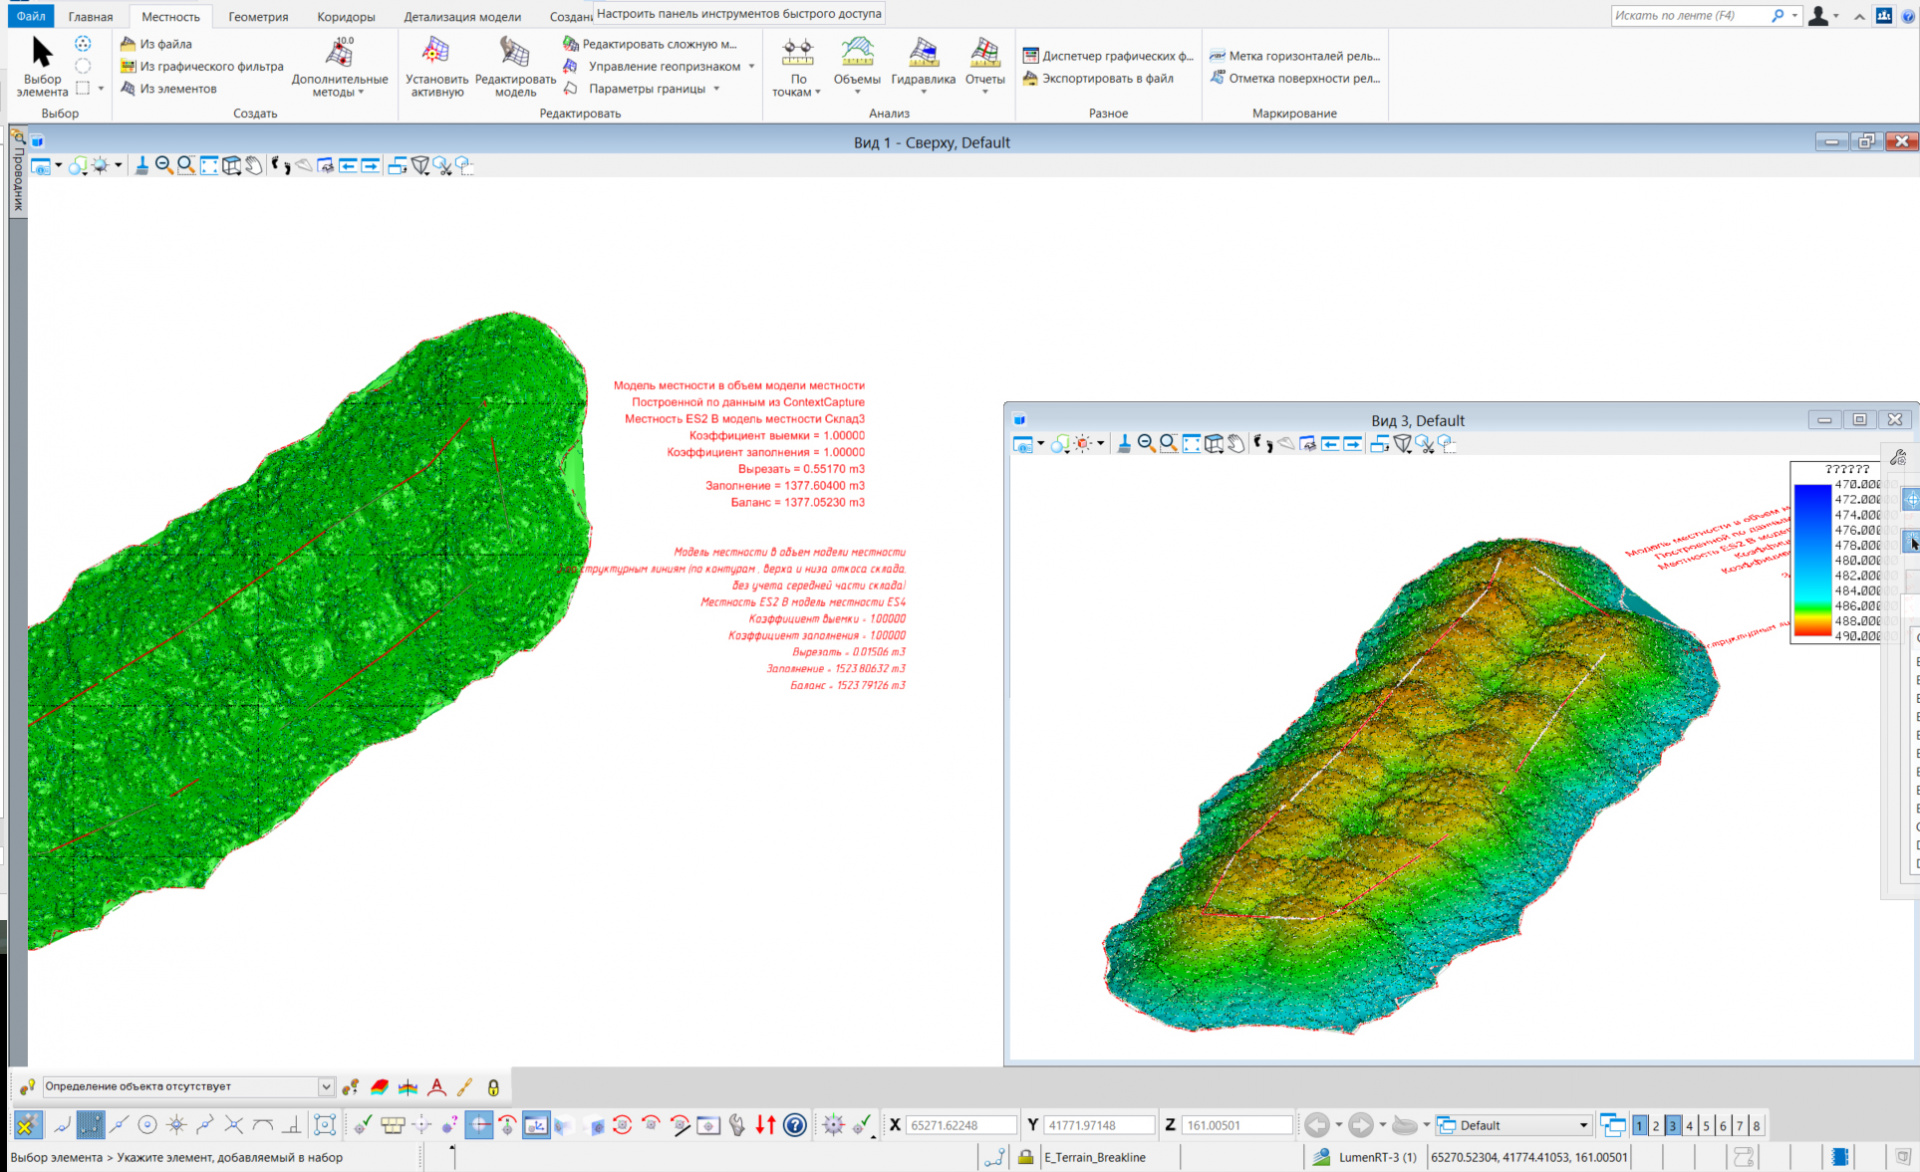Open the Default view group dropdown
Image resolution: width=1920 pixels, height=1172 pixels.
coord(1583,1125)
